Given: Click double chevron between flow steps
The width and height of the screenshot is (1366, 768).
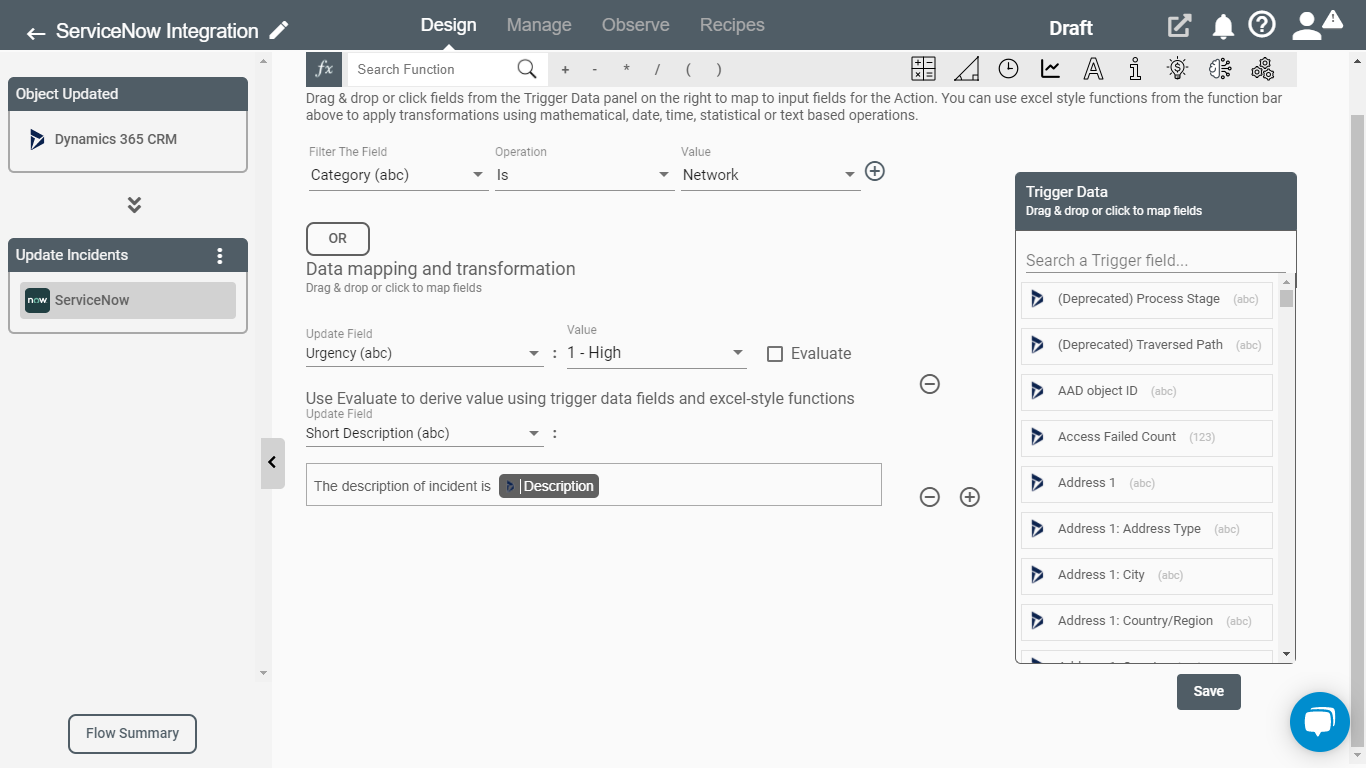Looking at the screenshot, I should coord(134,205).
